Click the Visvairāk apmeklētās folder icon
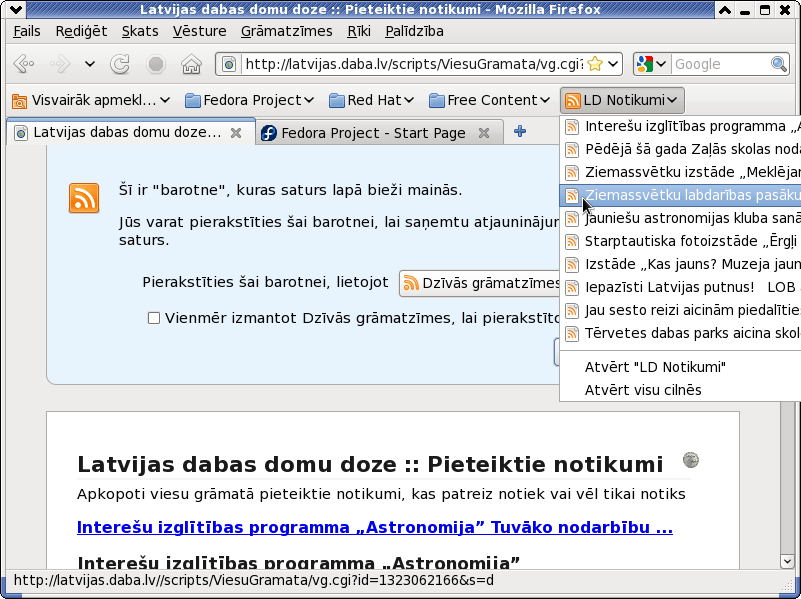The width and height of the screenshot is (801, 599). 19,101
